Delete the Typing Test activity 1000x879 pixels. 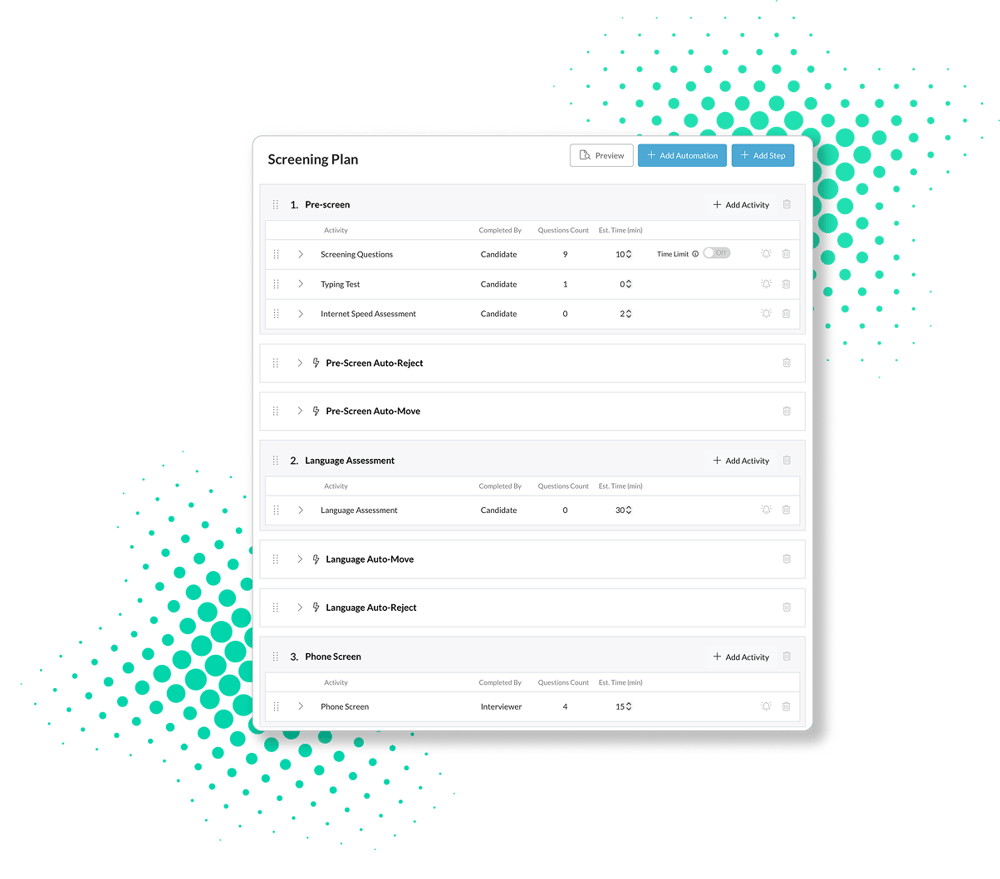(786, 284)
